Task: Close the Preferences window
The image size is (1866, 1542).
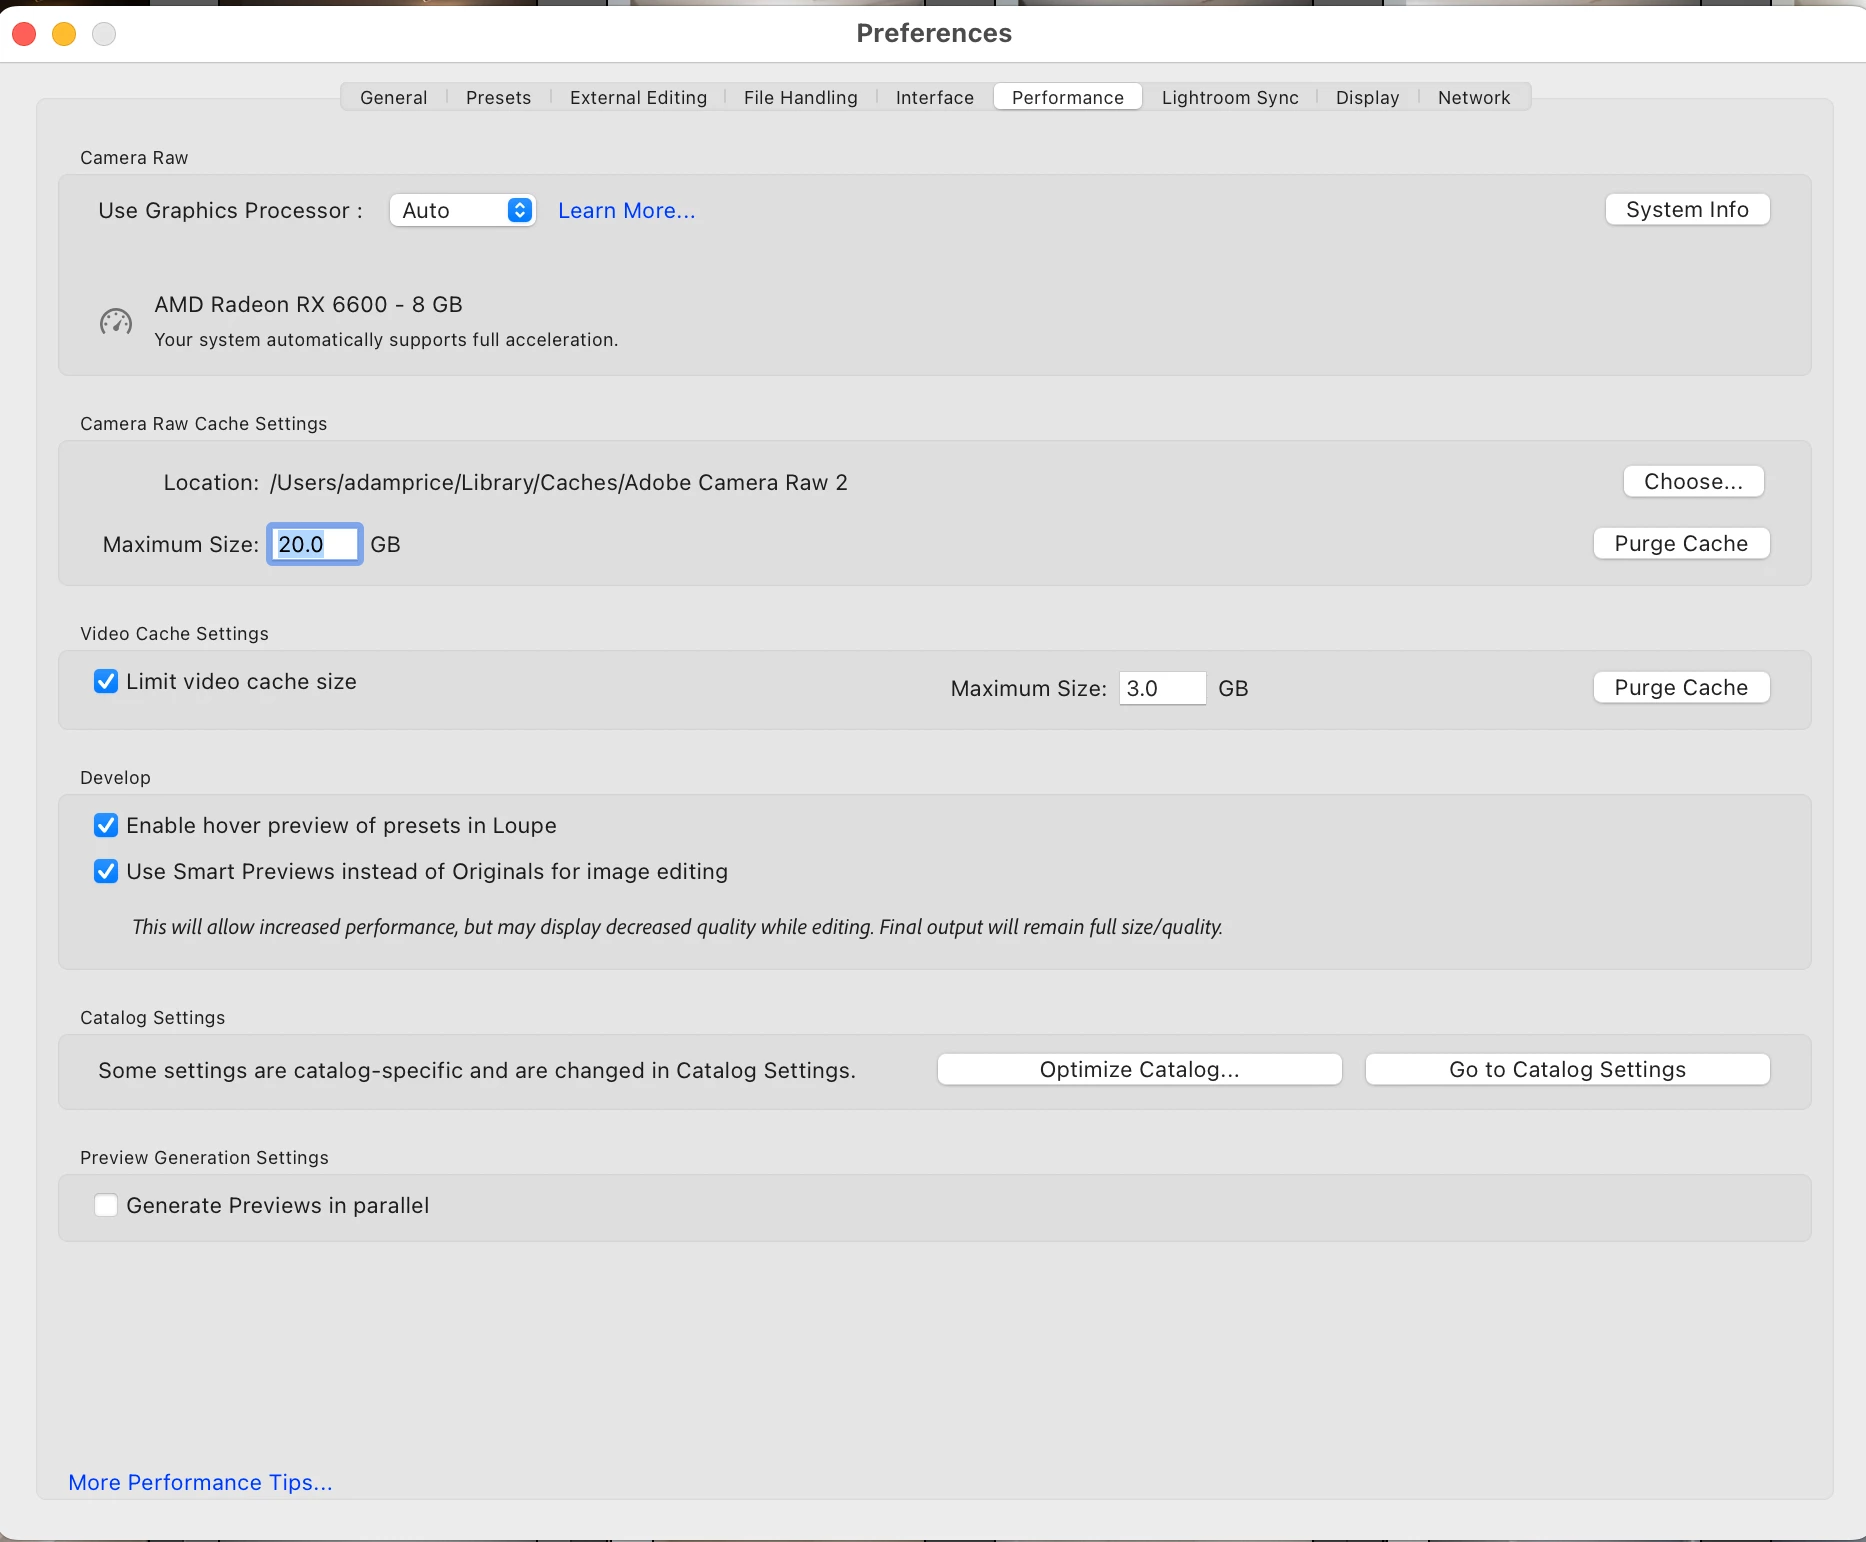Action: click(x=24, y=34)
